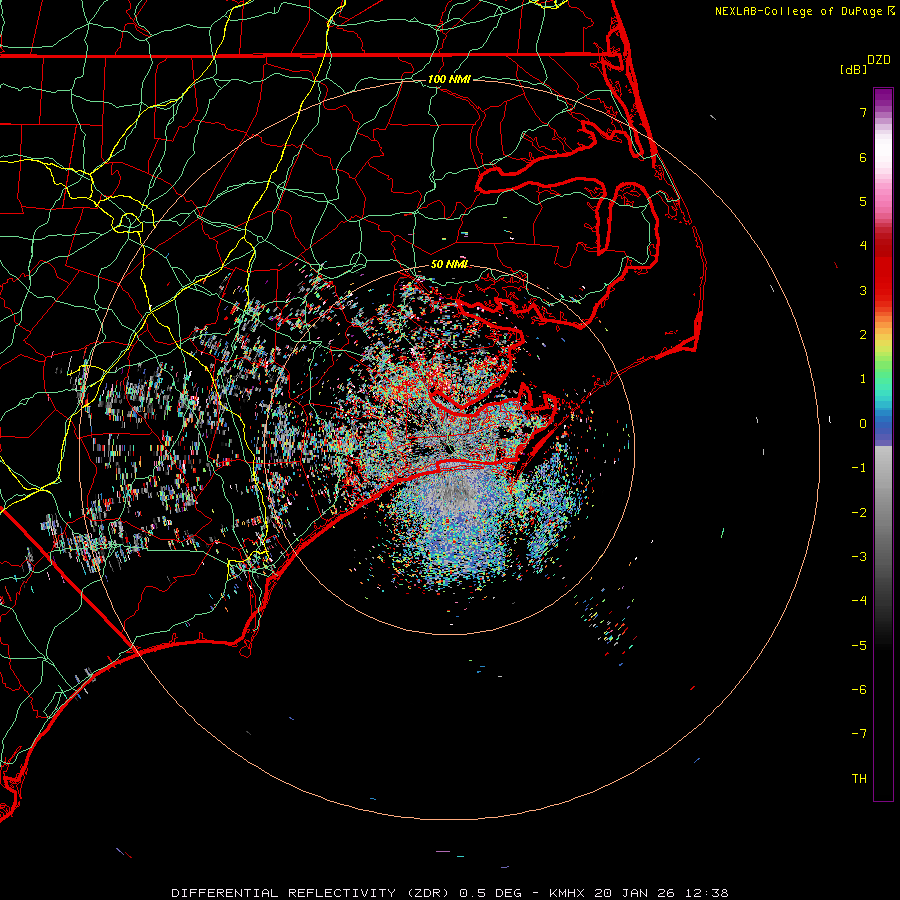The height and width of the screenshot is (900, 900).
Task: Click the -4 value on color scale
Action: click(x=859, y=601)
